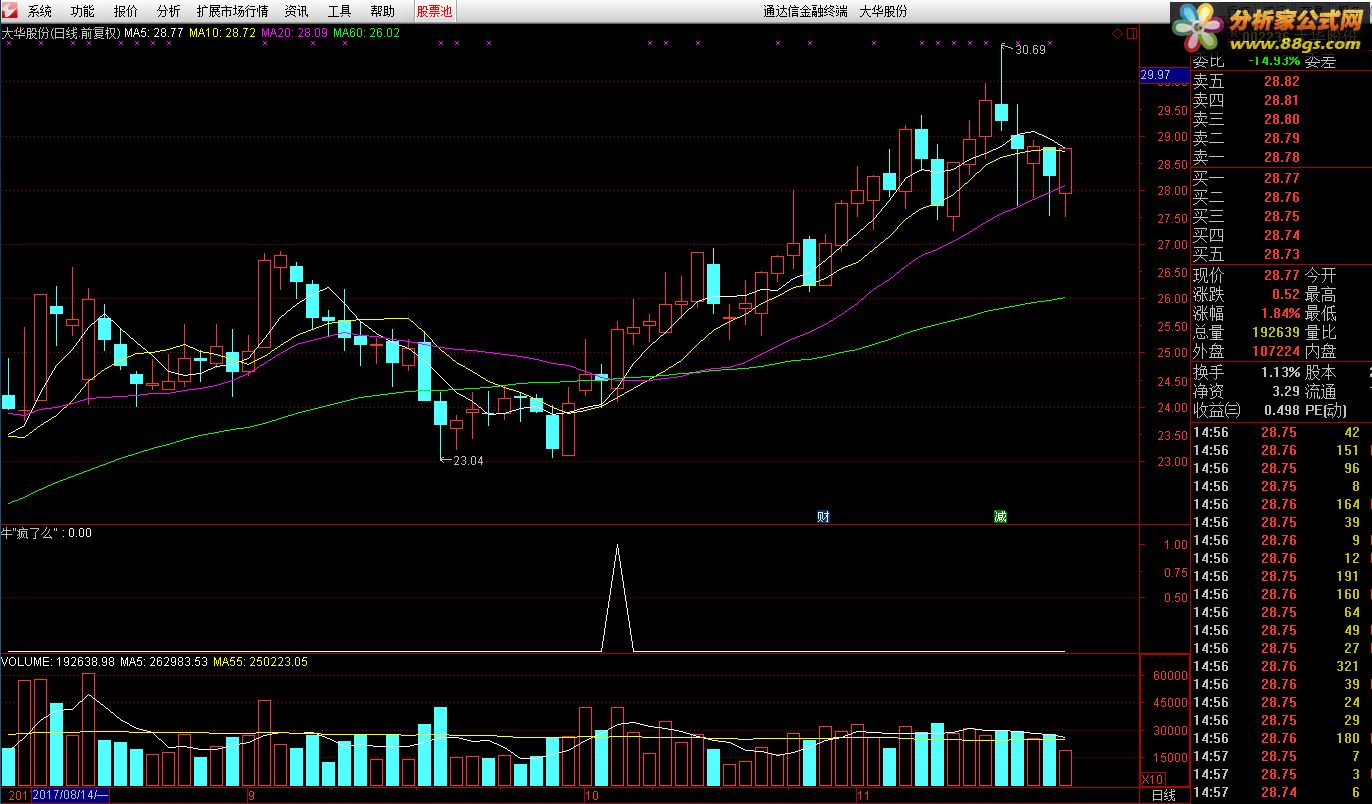Screen dimensions: 1372x804
Task: Click the 收益(三) 0.498 value
Action: [1282, 410]
